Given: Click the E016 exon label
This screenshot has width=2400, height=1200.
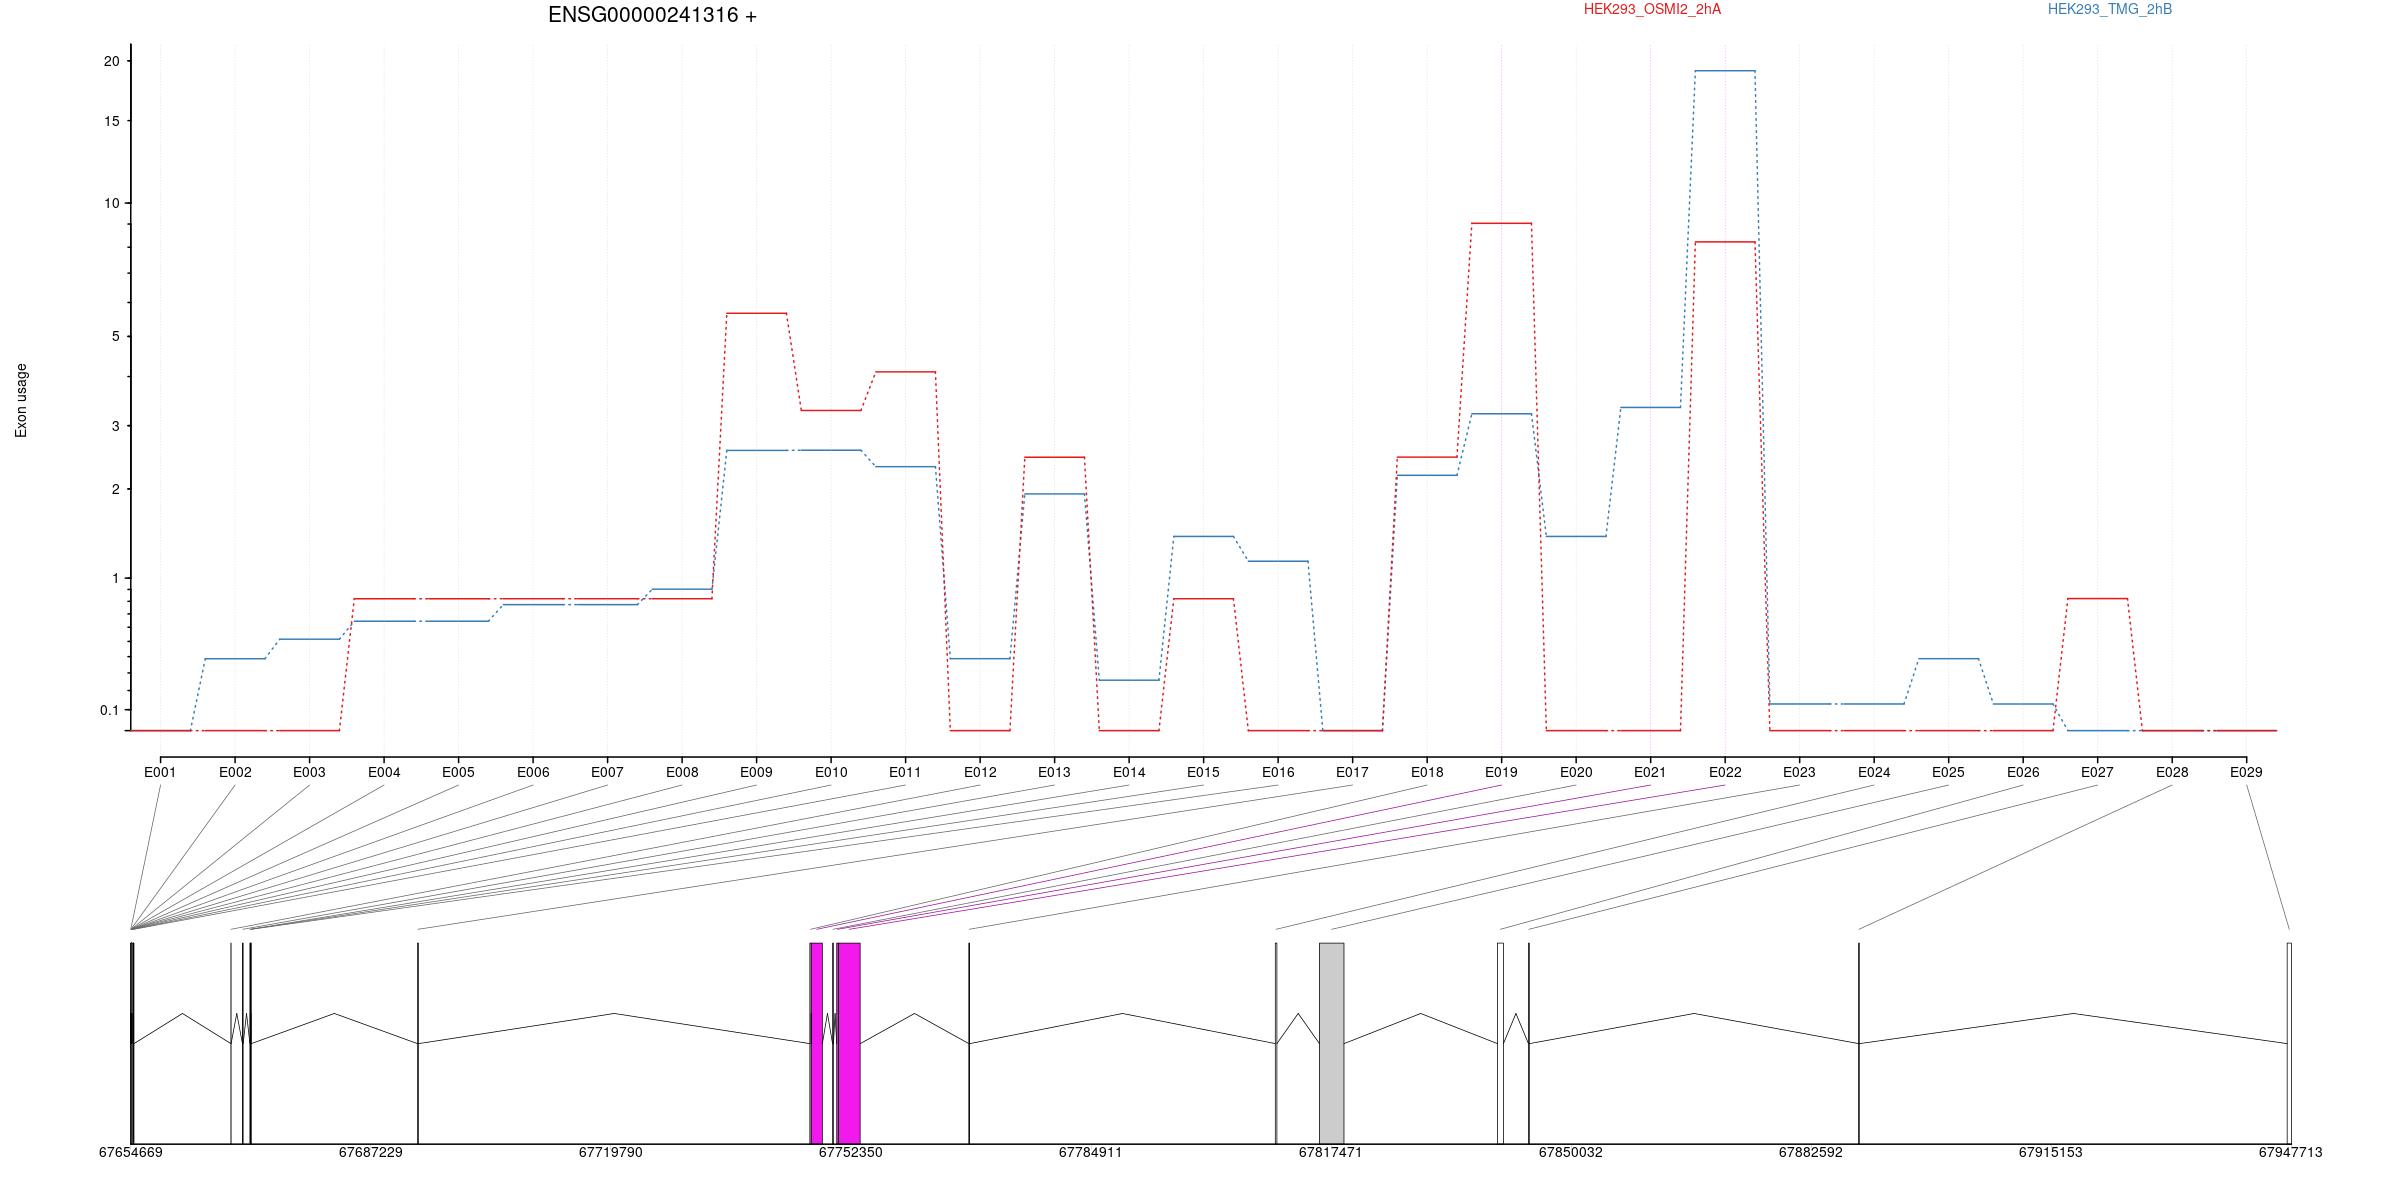Looking at the screenshot, I should point(1278,772).
